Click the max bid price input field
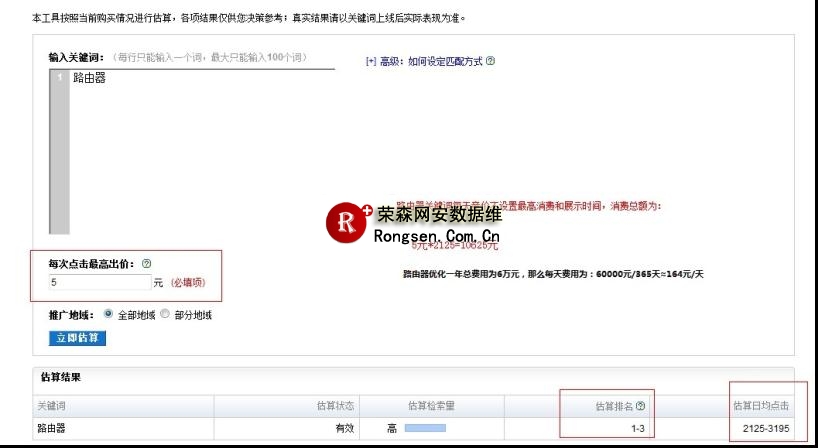The width and height of the screenshot is (818, 448). pos(99,282)
